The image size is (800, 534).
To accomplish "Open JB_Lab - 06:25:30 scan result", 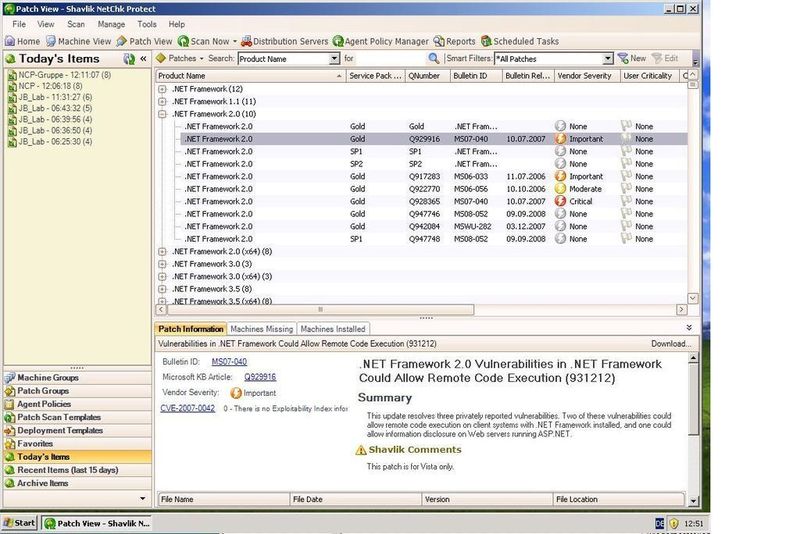I will (50, 142).
